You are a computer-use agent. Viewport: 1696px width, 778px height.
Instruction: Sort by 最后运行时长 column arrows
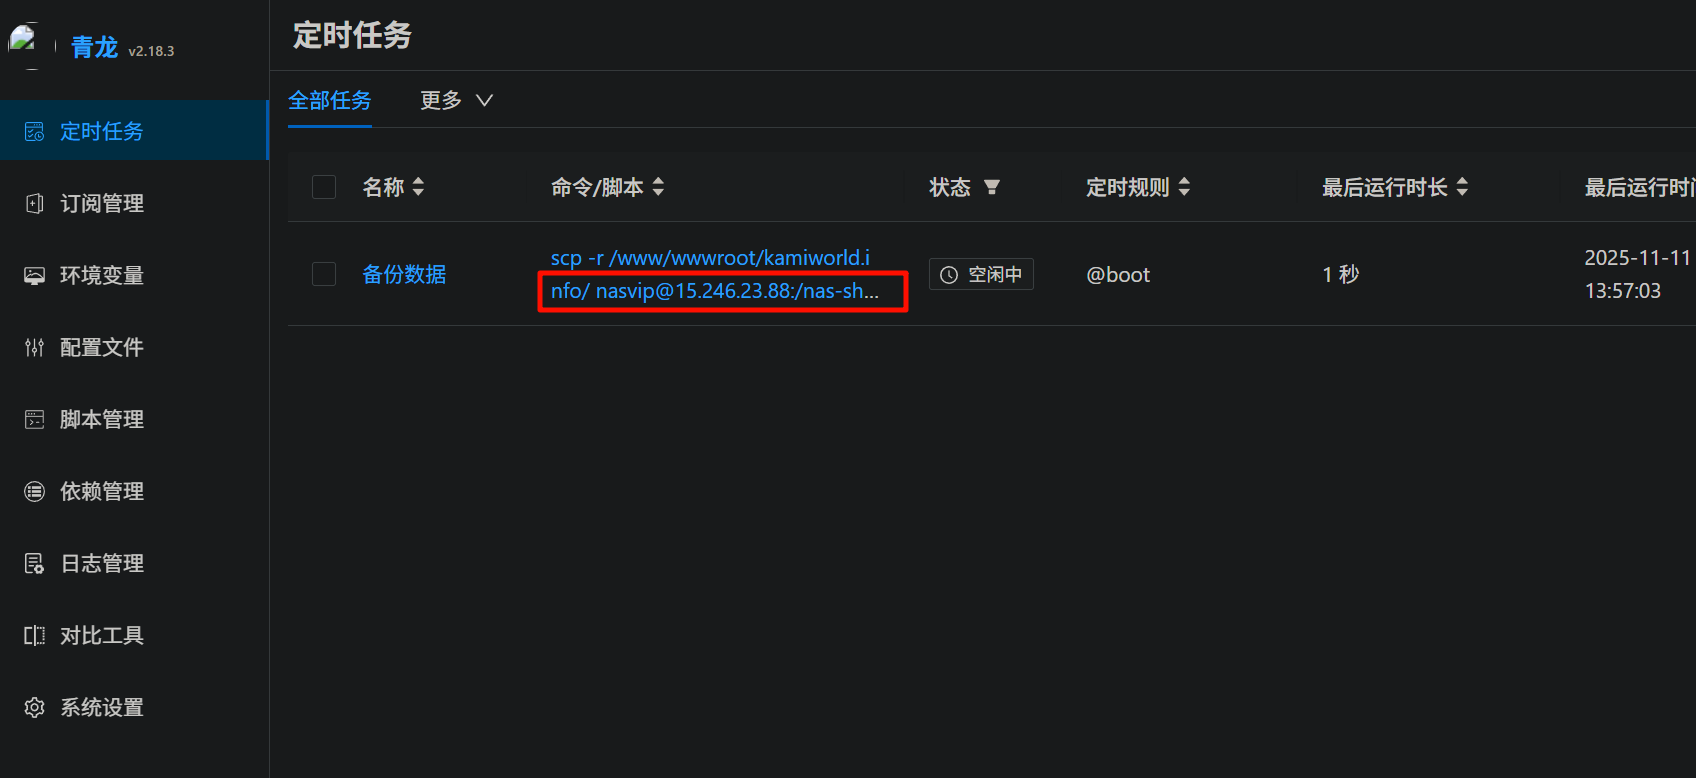click(1462, 187)
